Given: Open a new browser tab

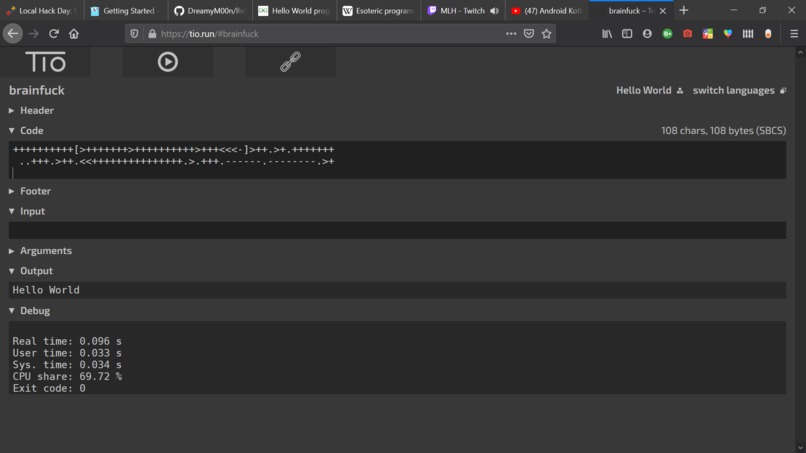Looking at the screenshot, I should coord(684,10).
